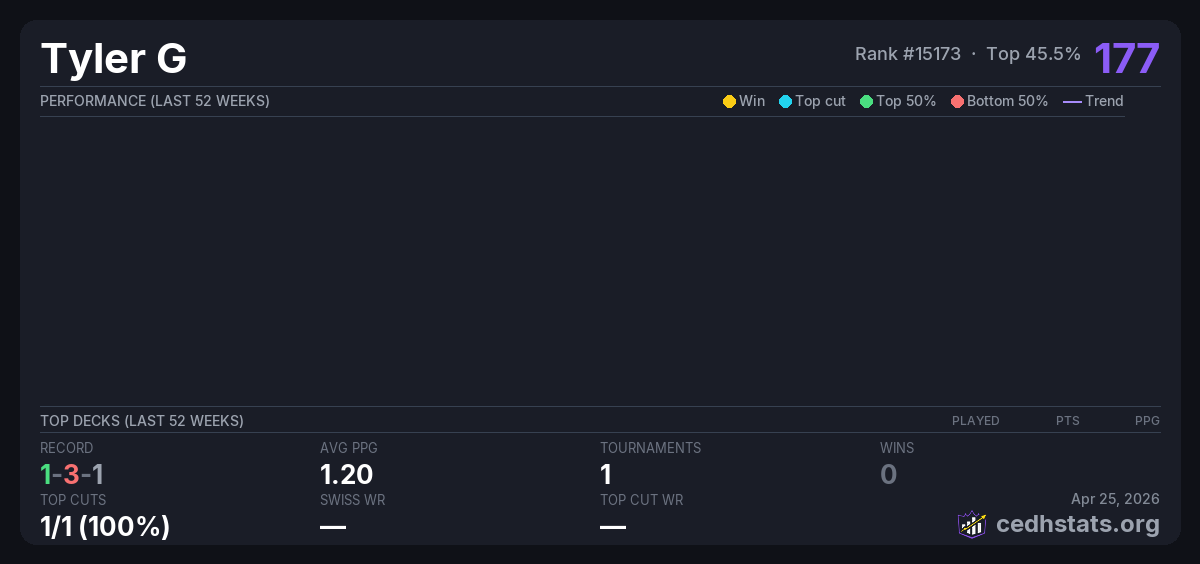Click the cyan Top cut legend dot
This screenshot has width=1200, height=564.
(785, 101)
